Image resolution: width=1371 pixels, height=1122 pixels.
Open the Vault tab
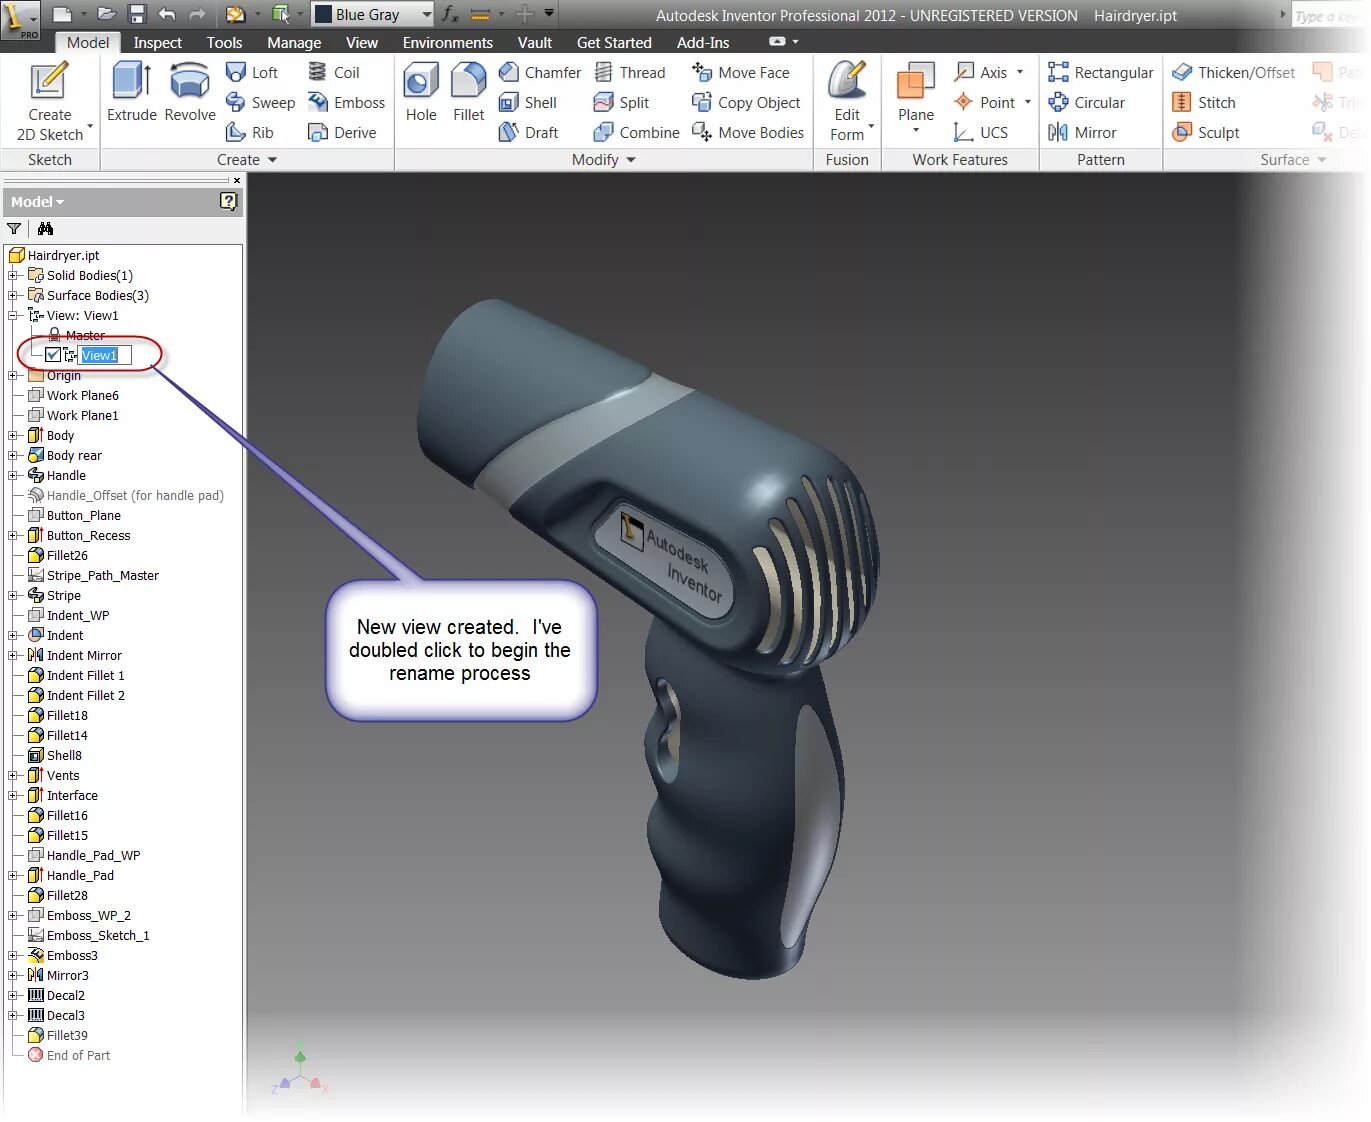[535, 42]
